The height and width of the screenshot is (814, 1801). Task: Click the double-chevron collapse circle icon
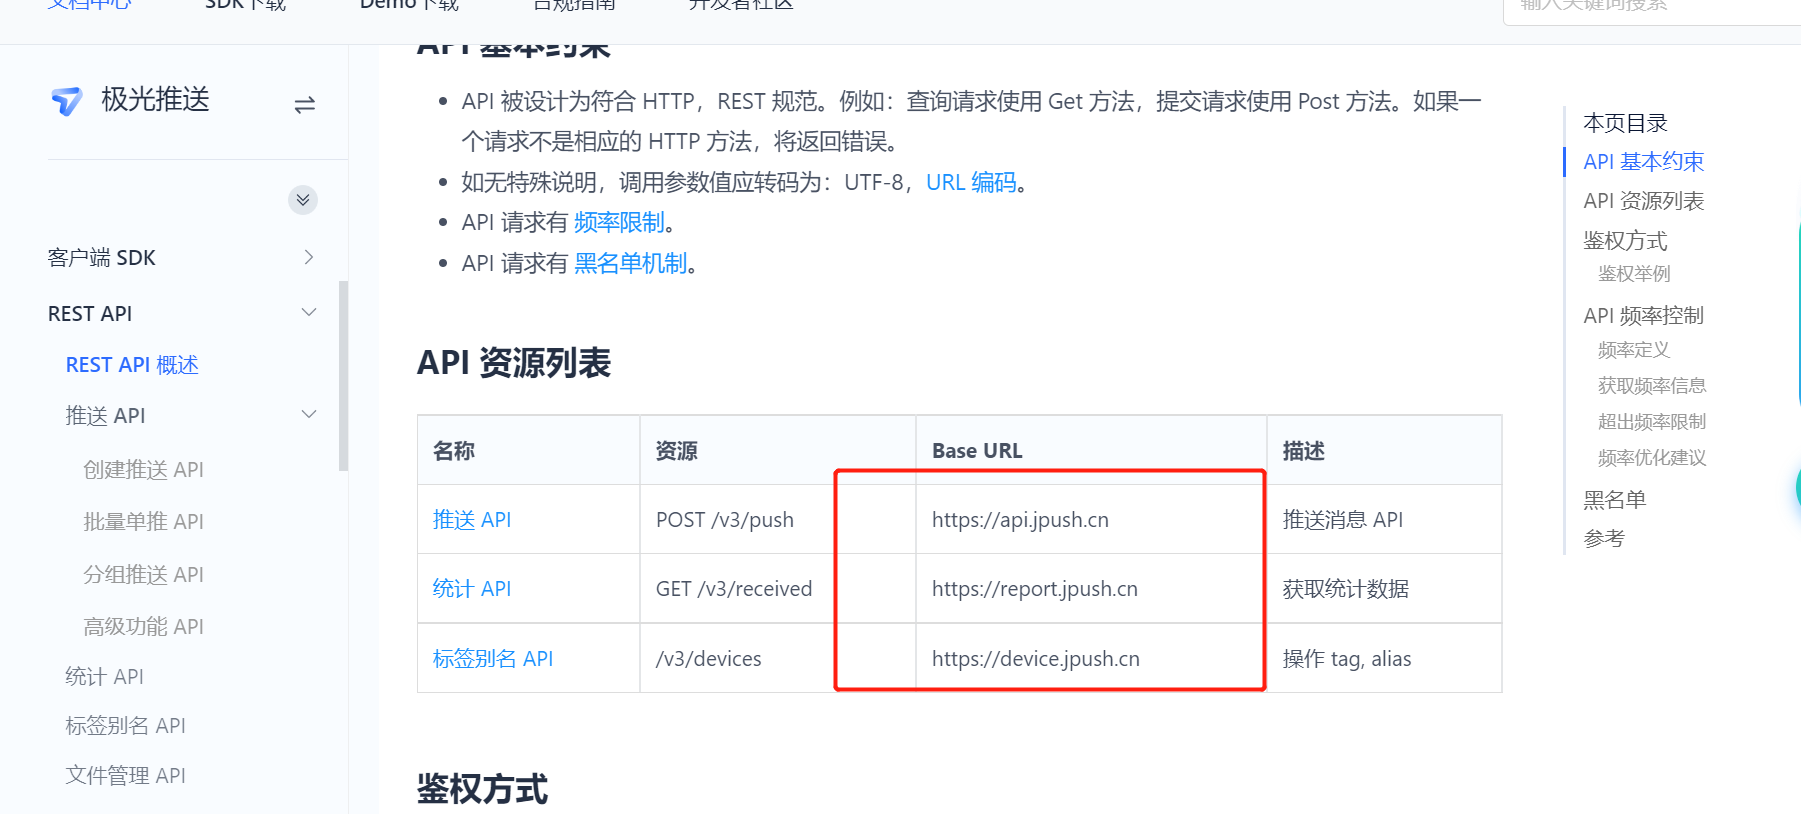[x=303, y=200]
